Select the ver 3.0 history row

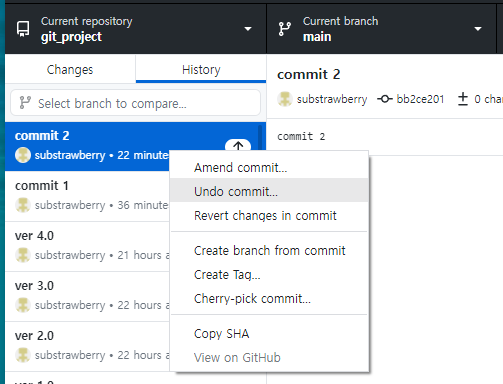coord(87,296)
